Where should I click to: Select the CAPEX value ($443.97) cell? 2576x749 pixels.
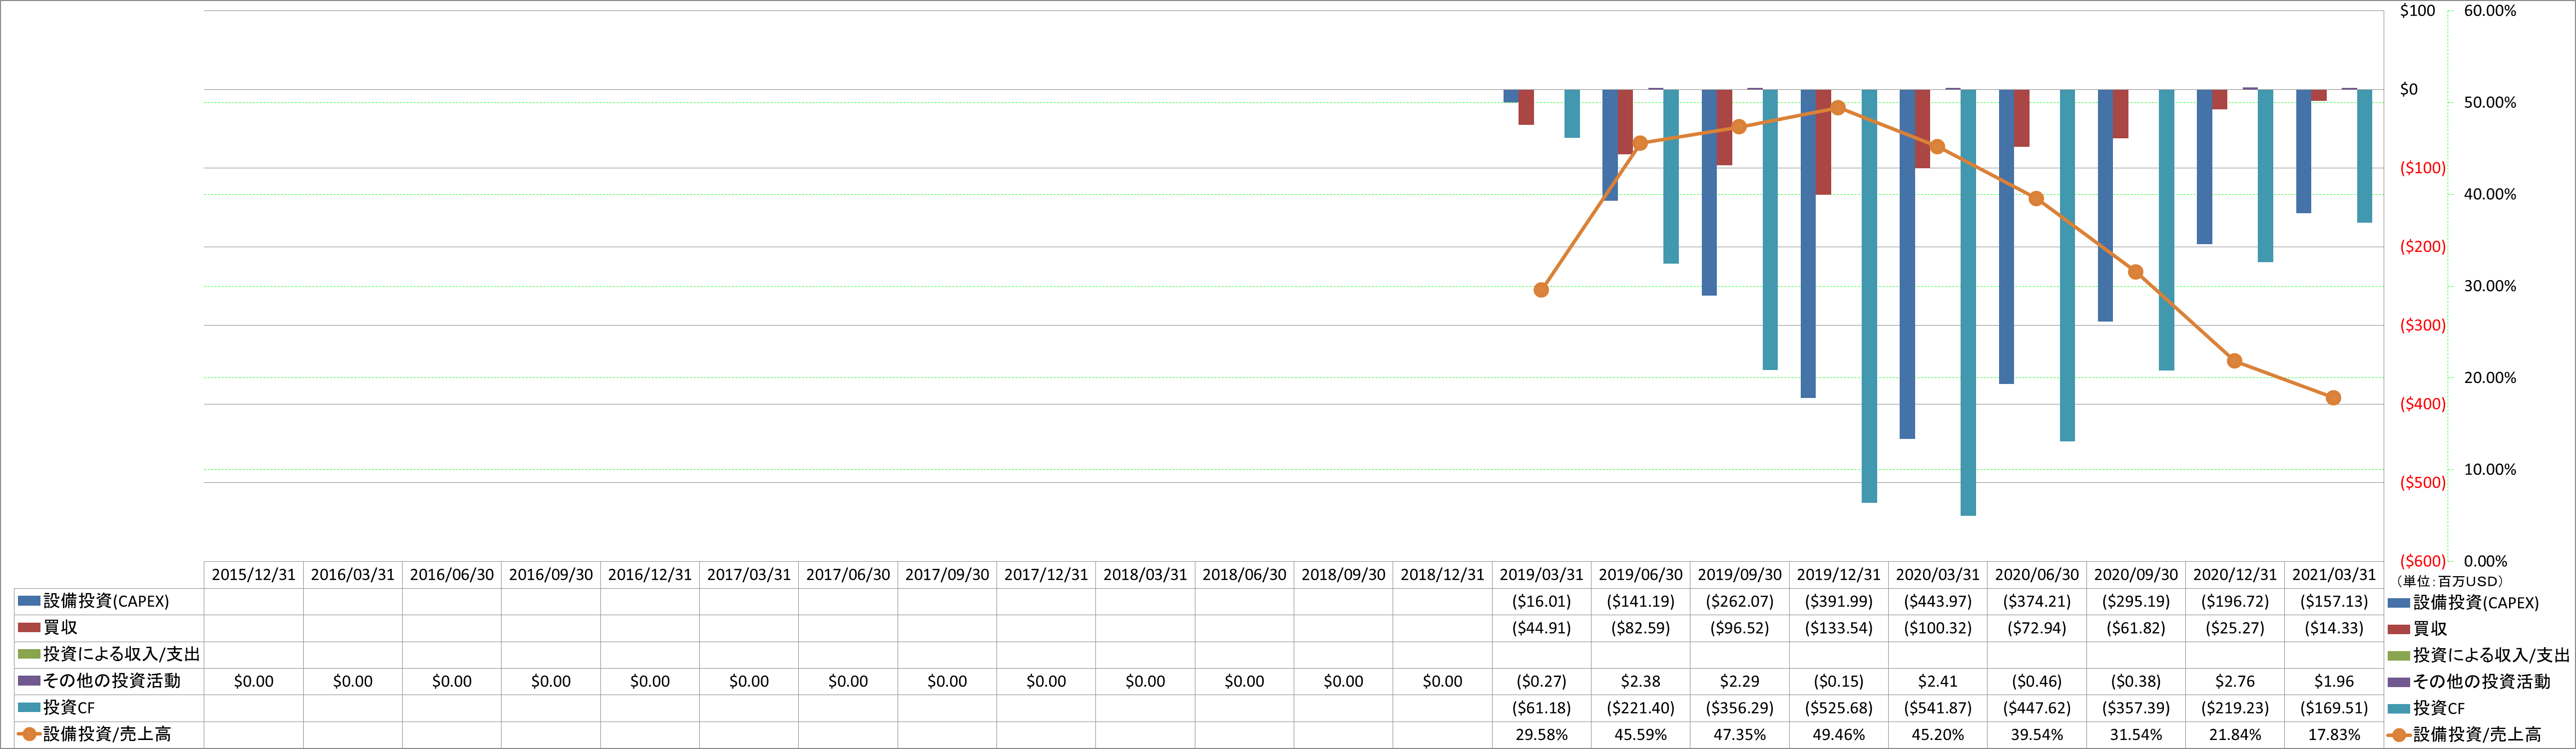tap(1938, 602)
